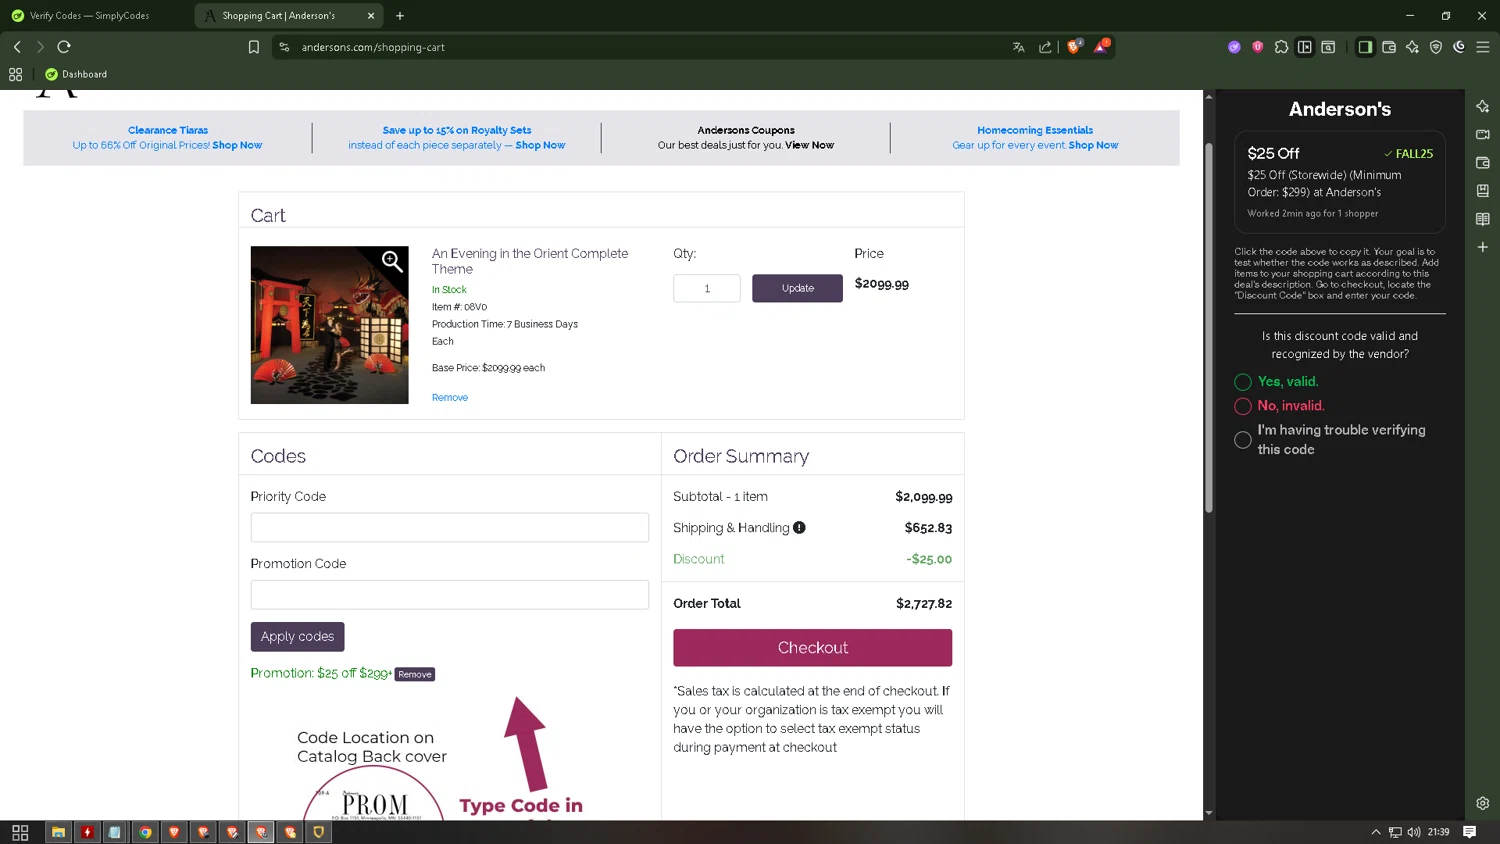Add a new item to sidebar

1483,247
